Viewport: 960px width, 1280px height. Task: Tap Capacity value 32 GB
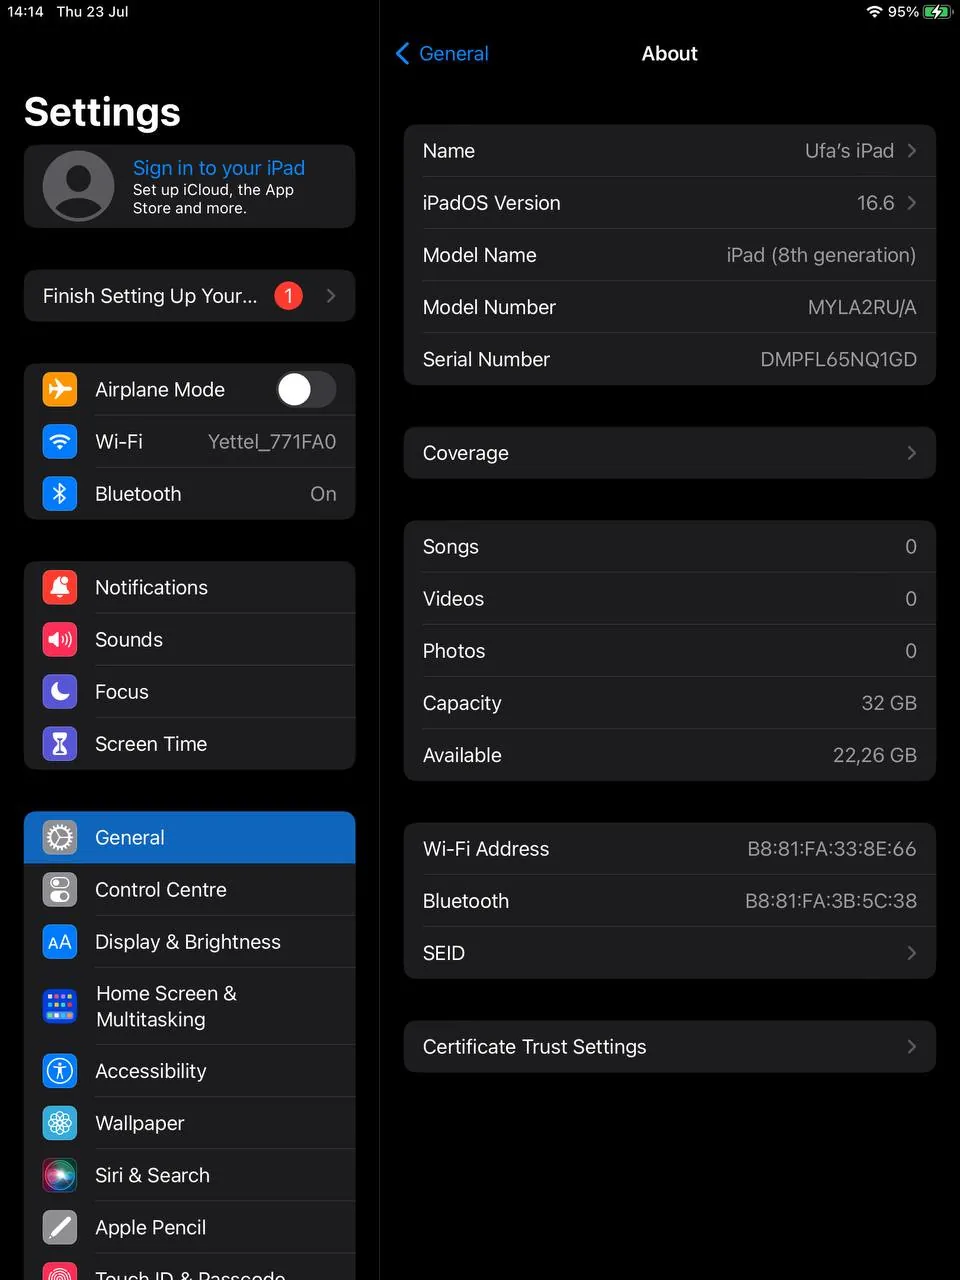pos(889,703)
